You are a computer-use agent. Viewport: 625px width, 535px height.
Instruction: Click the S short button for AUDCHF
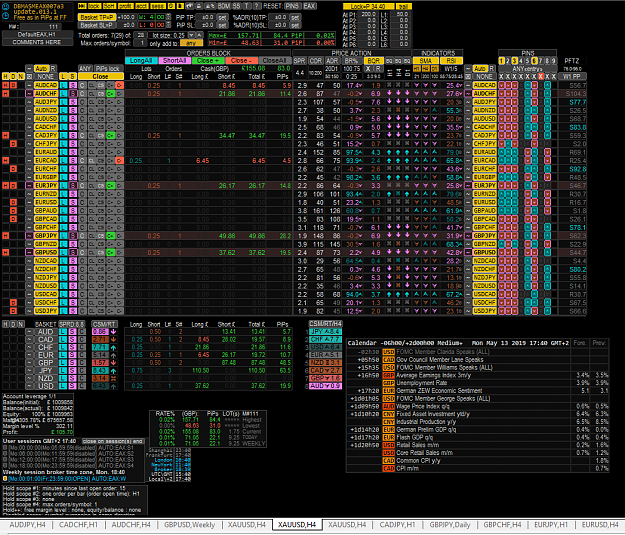pos(73,94)
